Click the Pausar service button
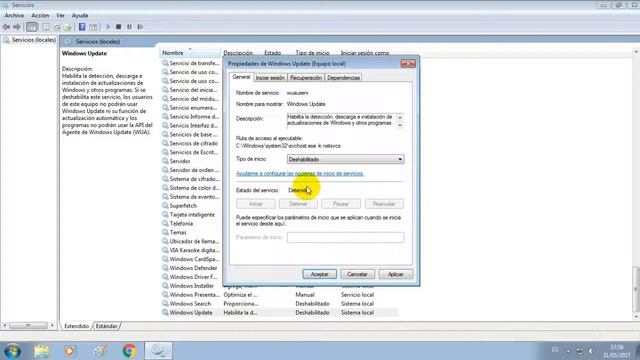Screen dimensions: 640x360 pos(341,204)
